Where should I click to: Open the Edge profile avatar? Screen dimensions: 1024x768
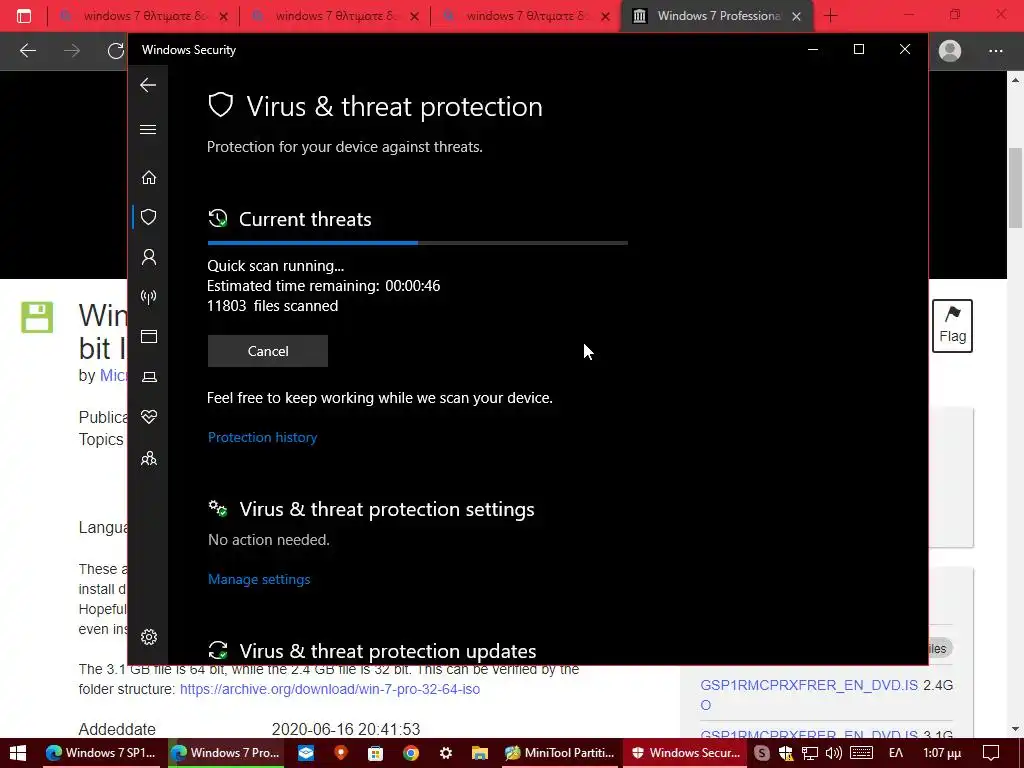coord(950,50)
